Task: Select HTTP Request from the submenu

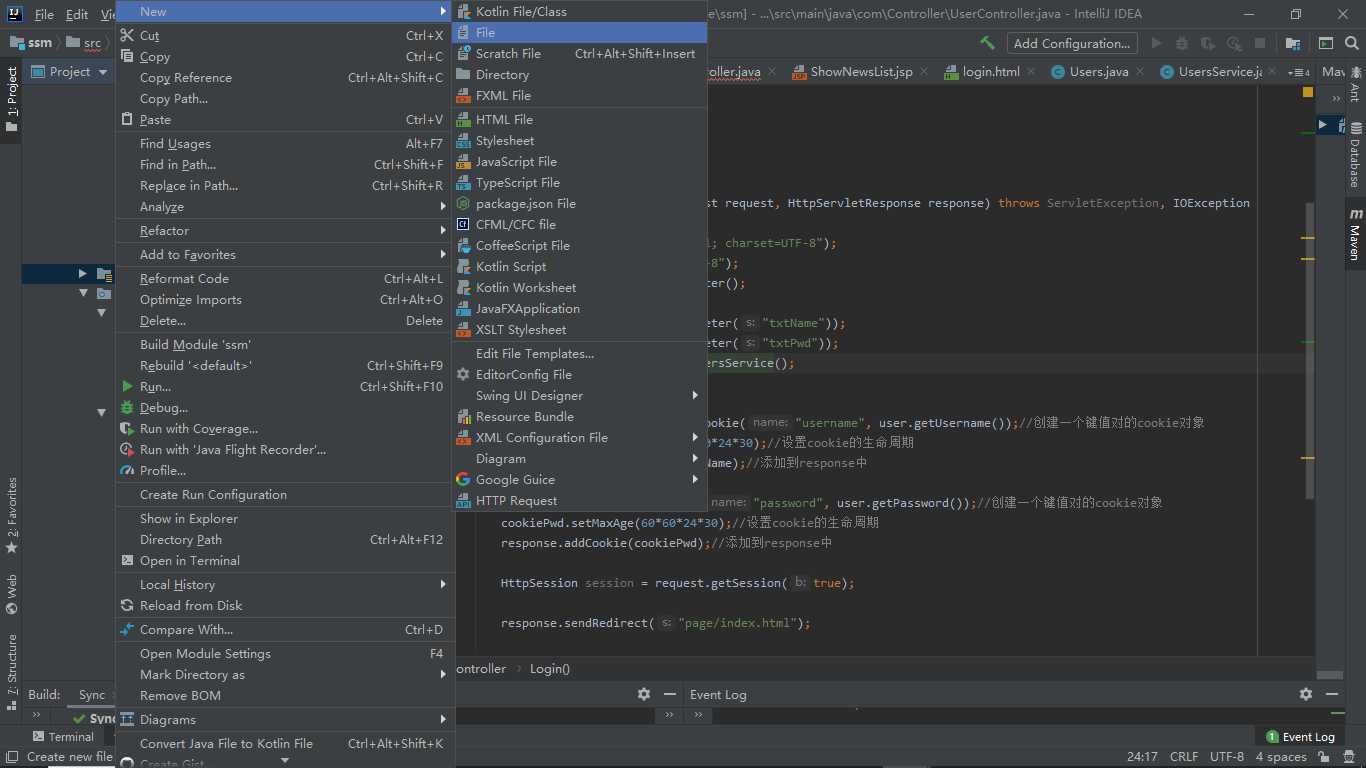Action: point(579,500)
